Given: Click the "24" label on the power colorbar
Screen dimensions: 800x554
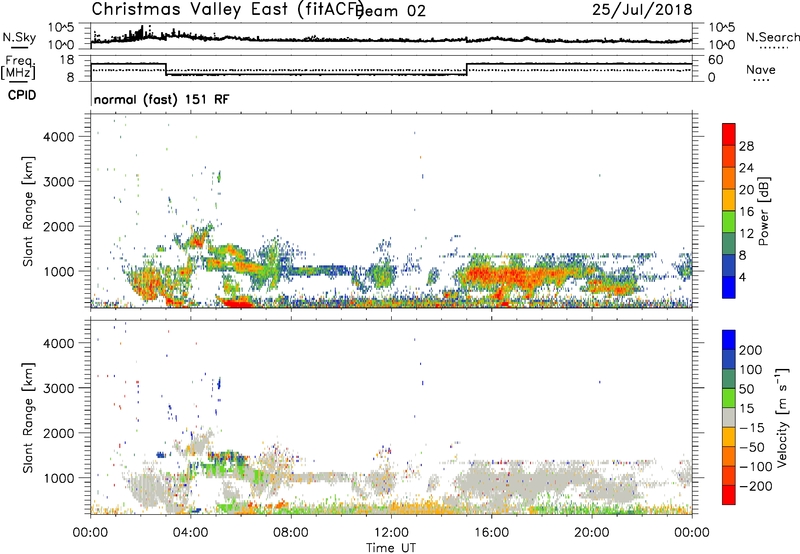Looking at the screenshot, I should tap(746, 168).
